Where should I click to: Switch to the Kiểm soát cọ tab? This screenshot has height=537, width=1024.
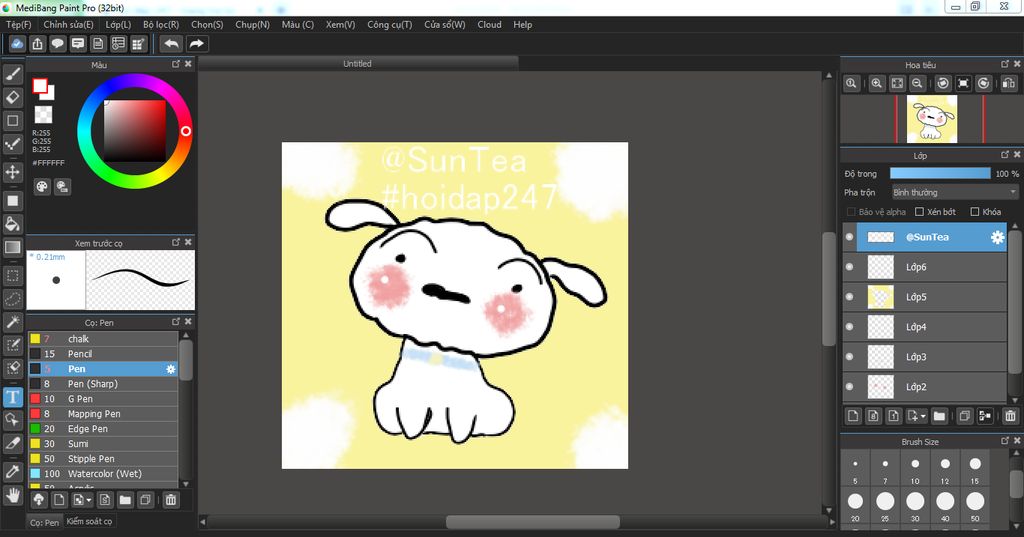[89, 521]
